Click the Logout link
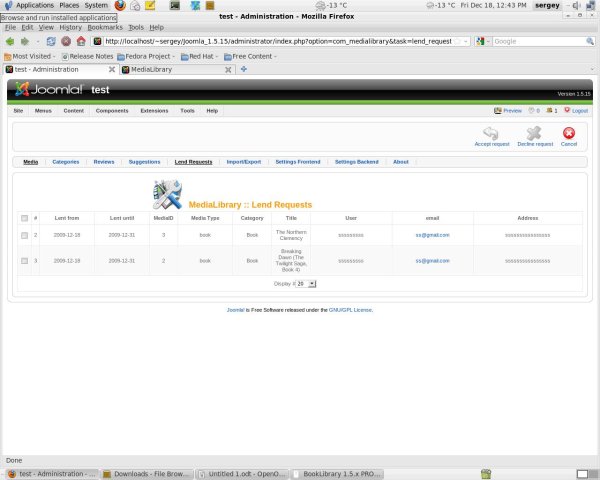 pyautogui.click(x=580, y=111)
